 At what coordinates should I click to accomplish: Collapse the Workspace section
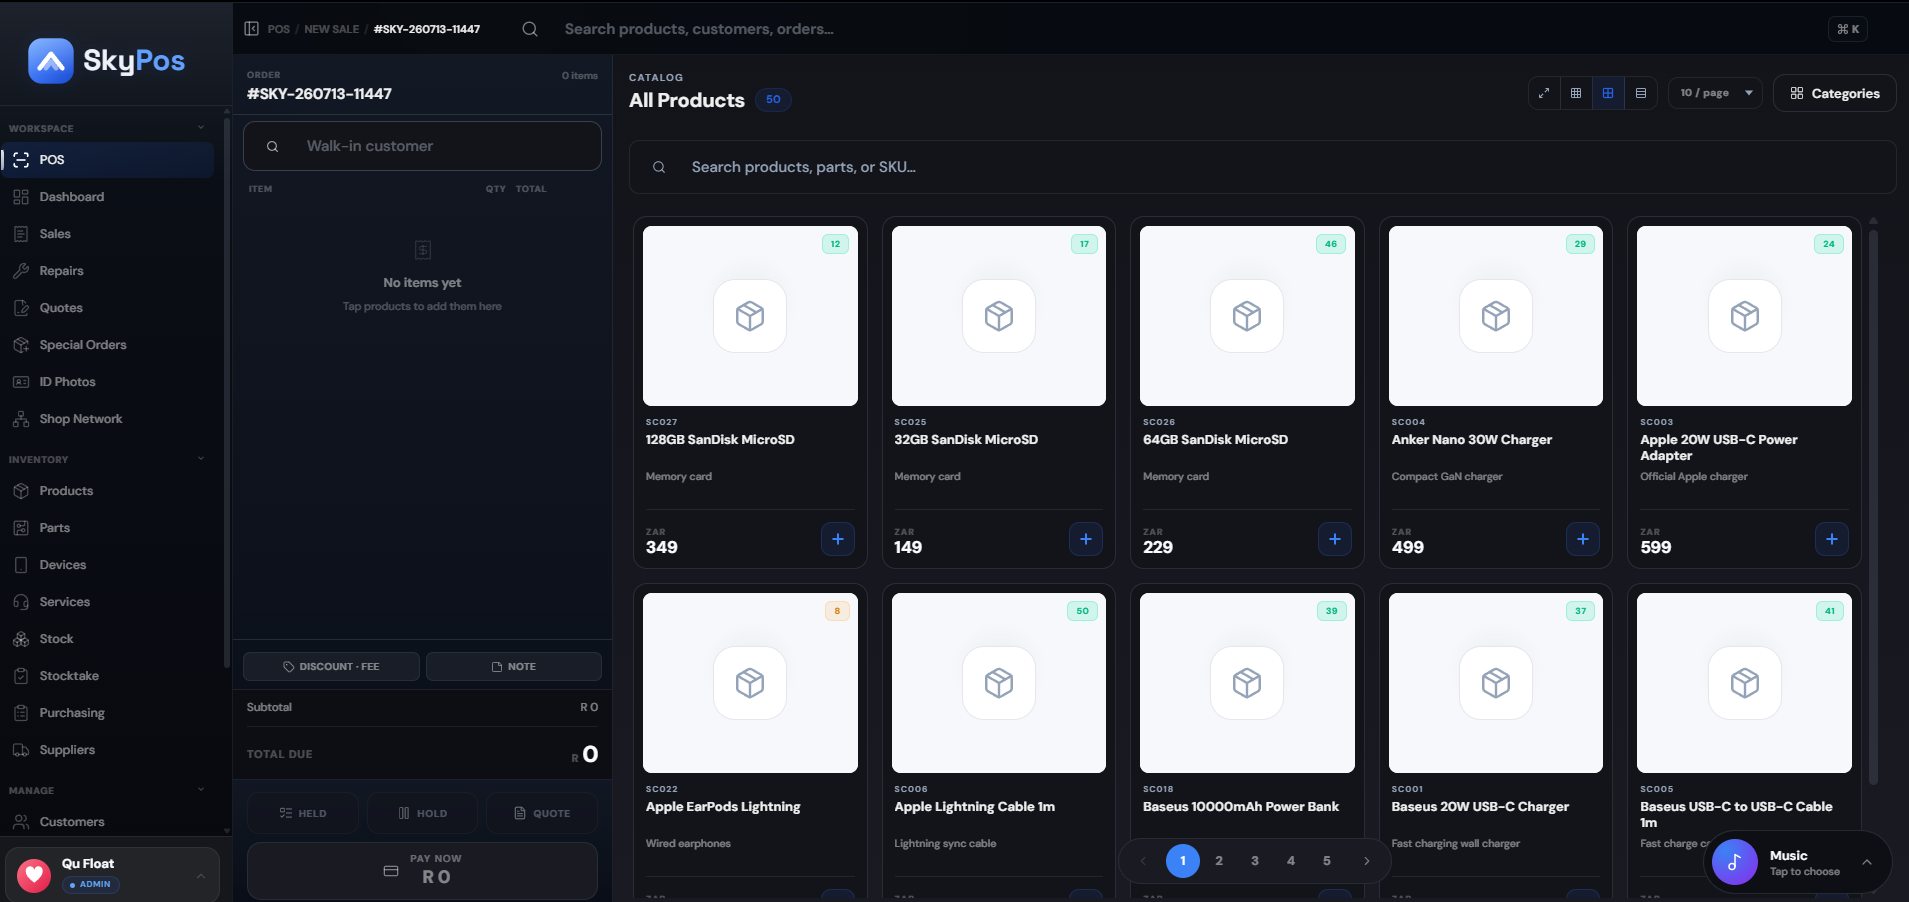pyautogui.click(x=201, y=128)
